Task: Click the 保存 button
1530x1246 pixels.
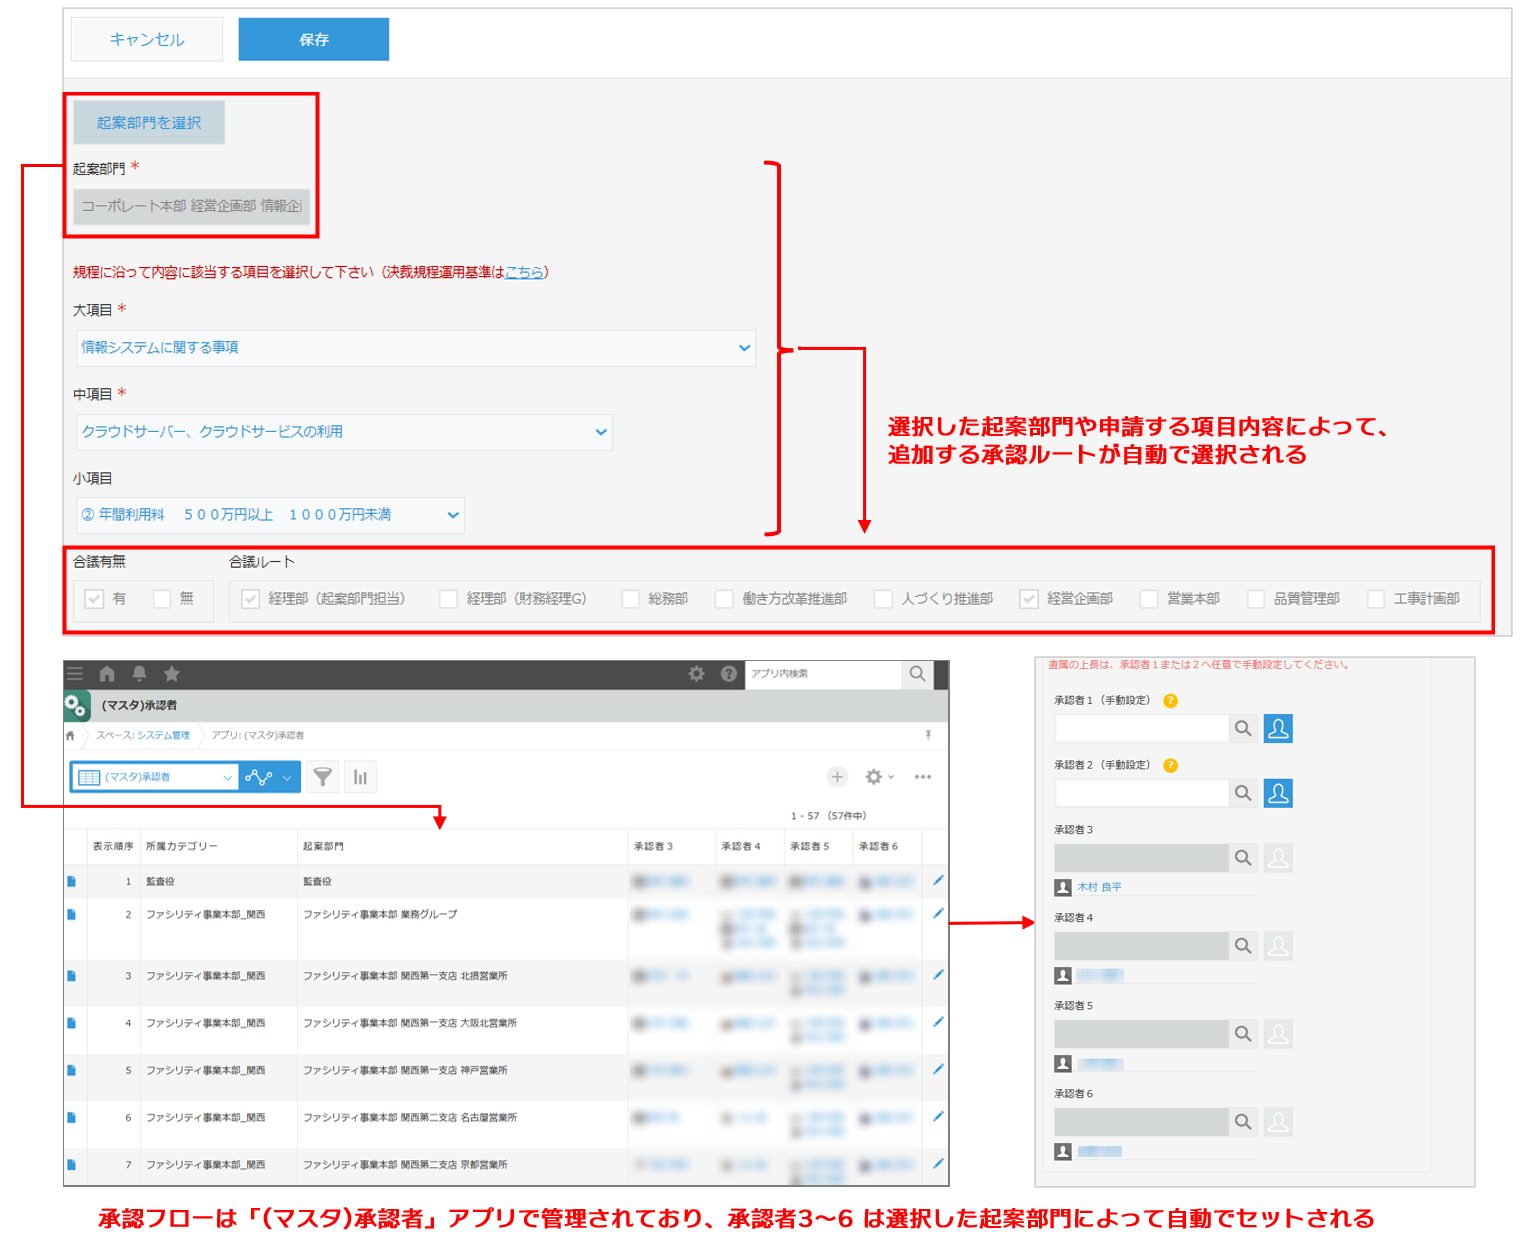Action: coord(313,40)
